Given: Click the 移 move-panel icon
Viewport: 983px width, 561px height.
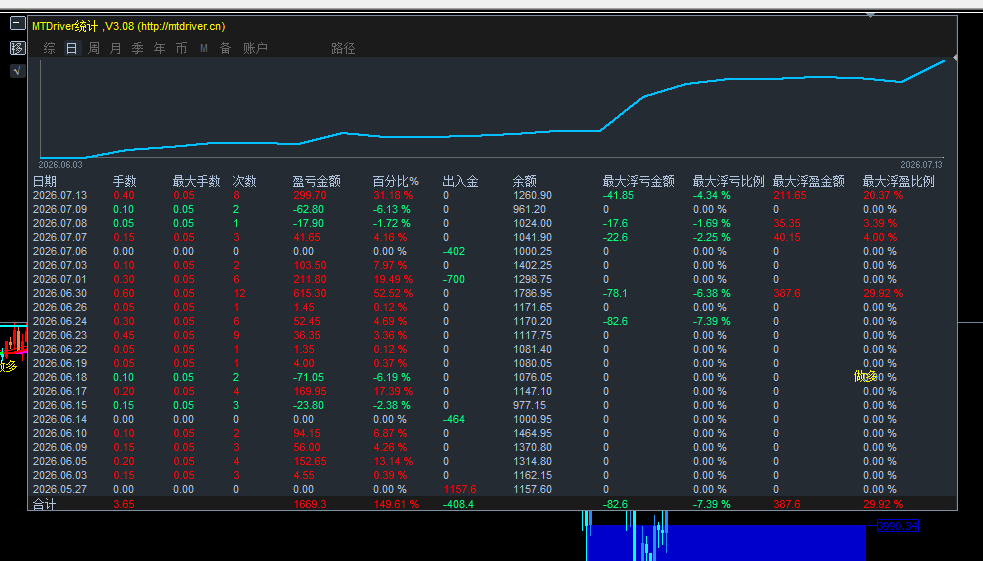Looking at the screenshot, I should tap(18, 48).
